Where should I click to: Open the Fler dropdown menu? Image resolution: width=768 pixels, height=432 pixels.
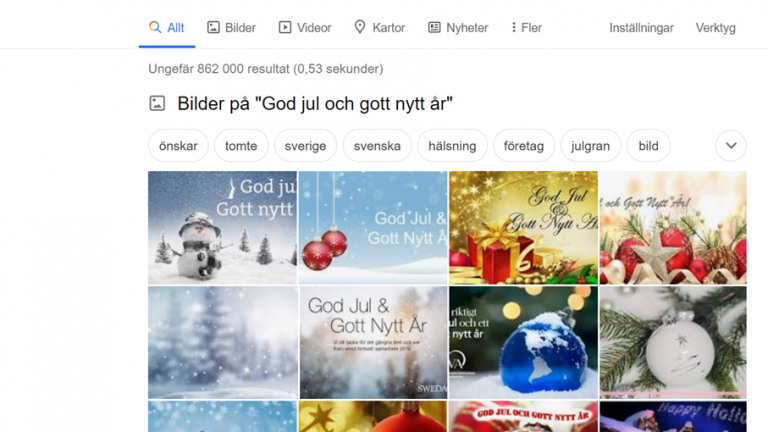[x=527, y=27]
